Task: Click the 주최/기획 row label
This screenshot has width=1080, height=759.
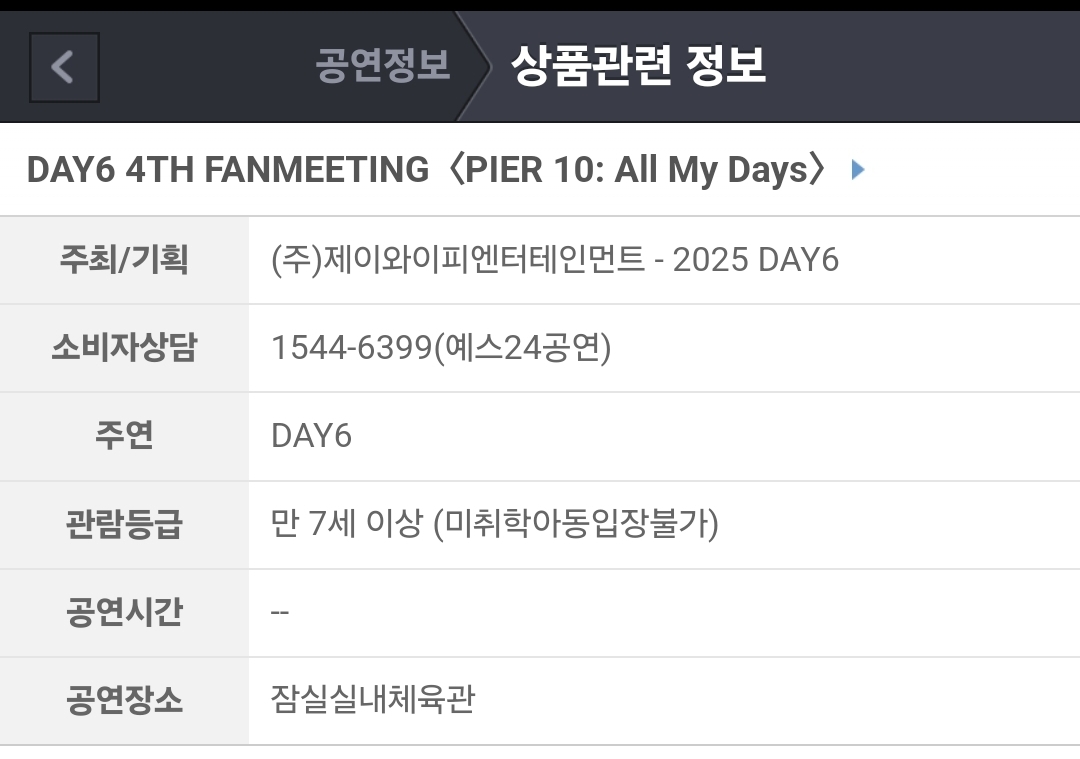Action: pyautogui.click(x=124, y=260)
